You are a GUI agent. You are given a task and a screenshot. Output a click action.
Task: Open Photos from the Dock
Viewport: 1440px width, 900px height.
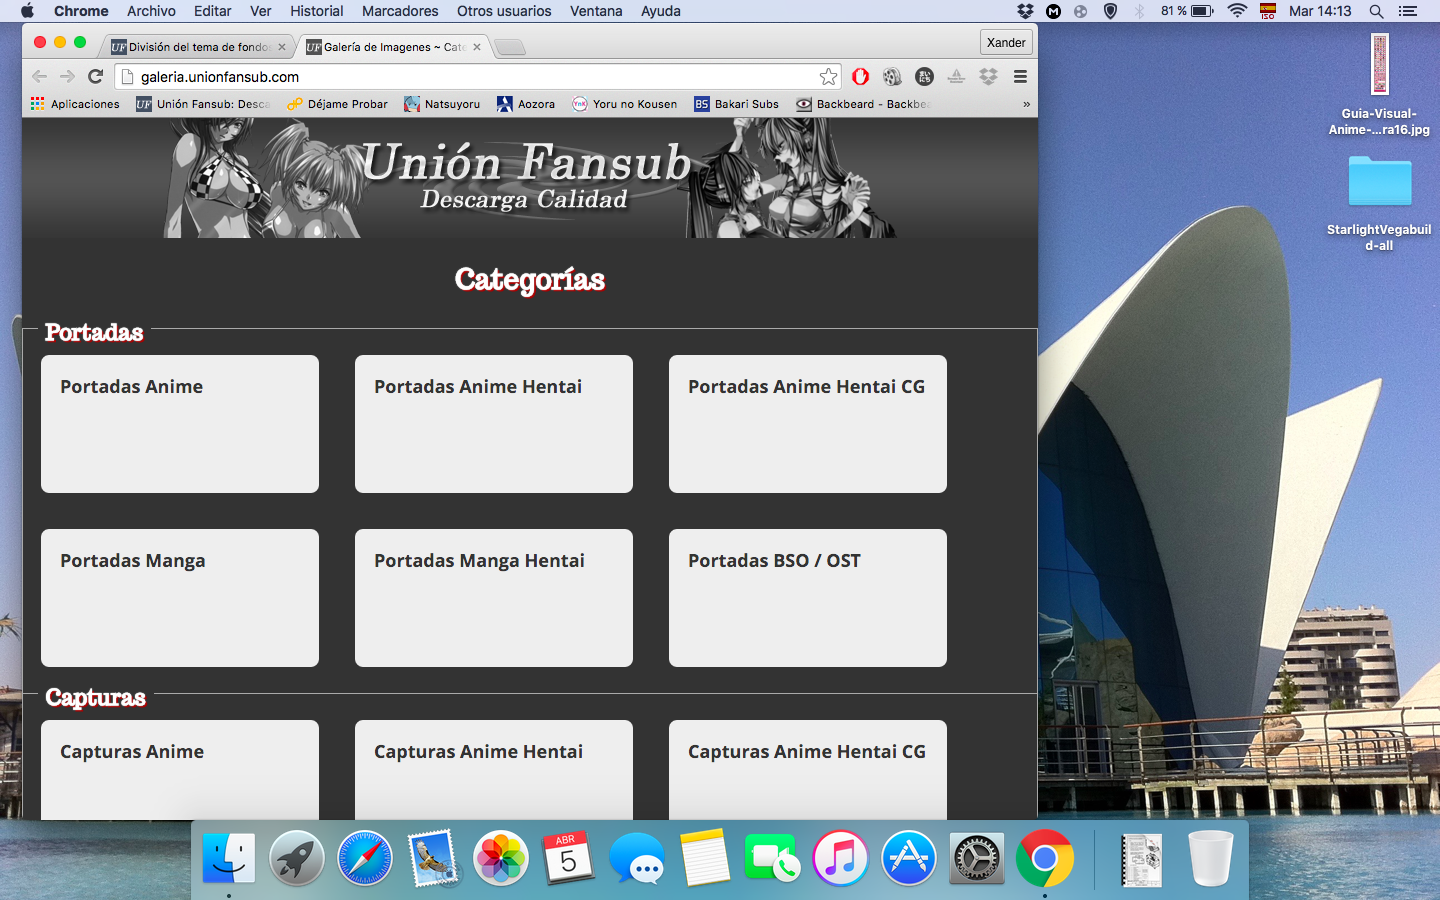tap(501, 858)
